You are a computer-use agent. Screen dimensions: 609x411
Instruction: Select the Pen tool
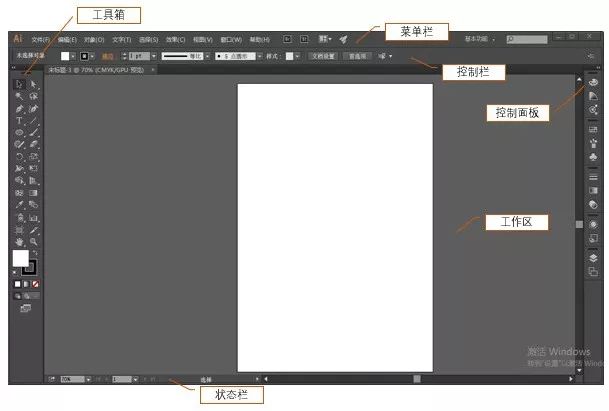[x=19, y=108]
